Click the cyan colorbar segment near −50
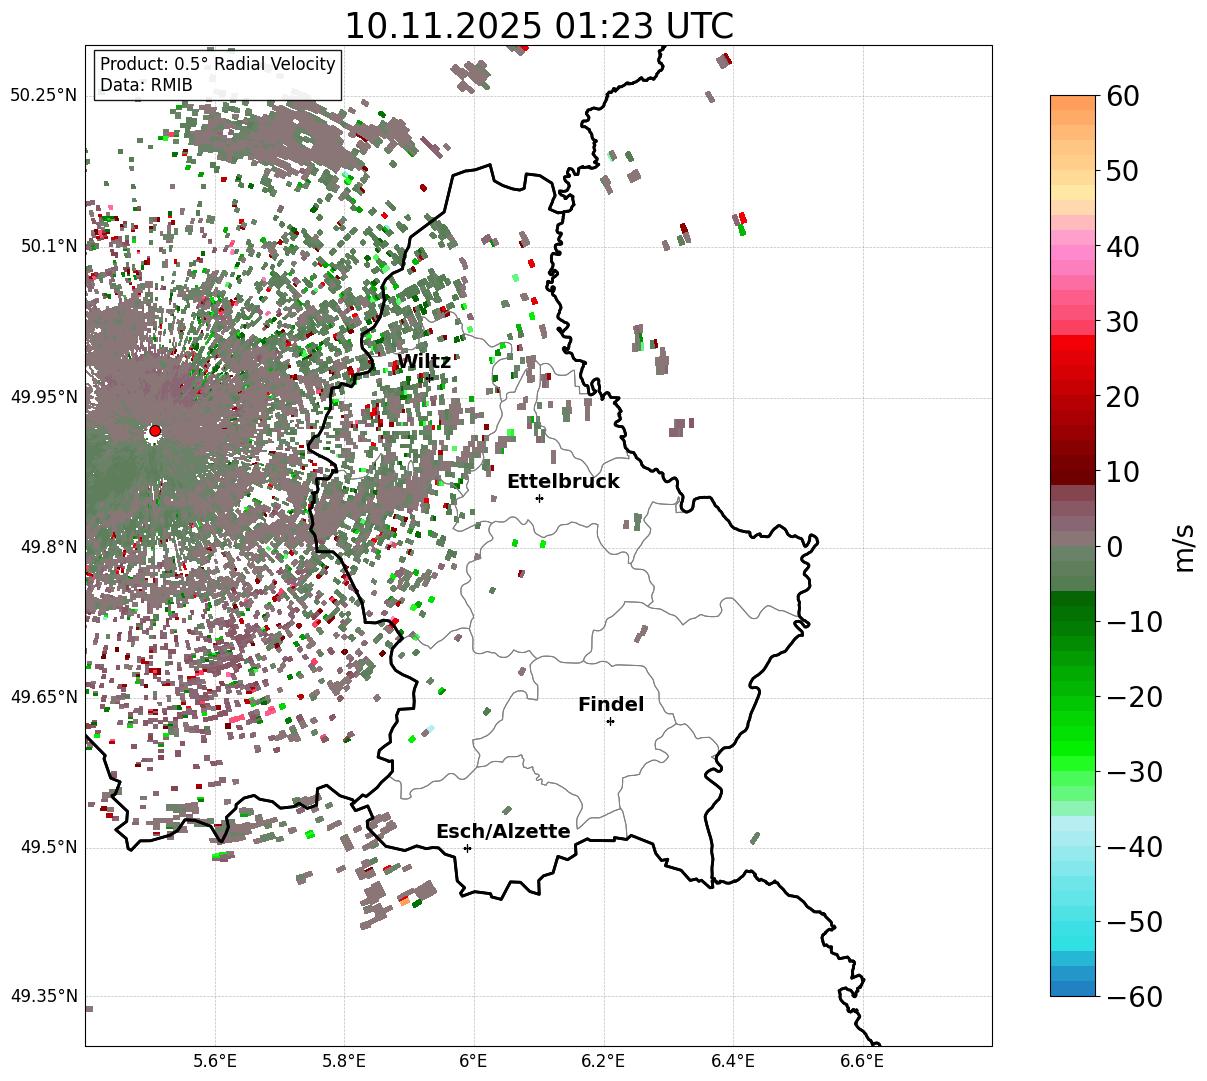The height and width of the screenshot is (1081, 1207). click(1073, 930)
